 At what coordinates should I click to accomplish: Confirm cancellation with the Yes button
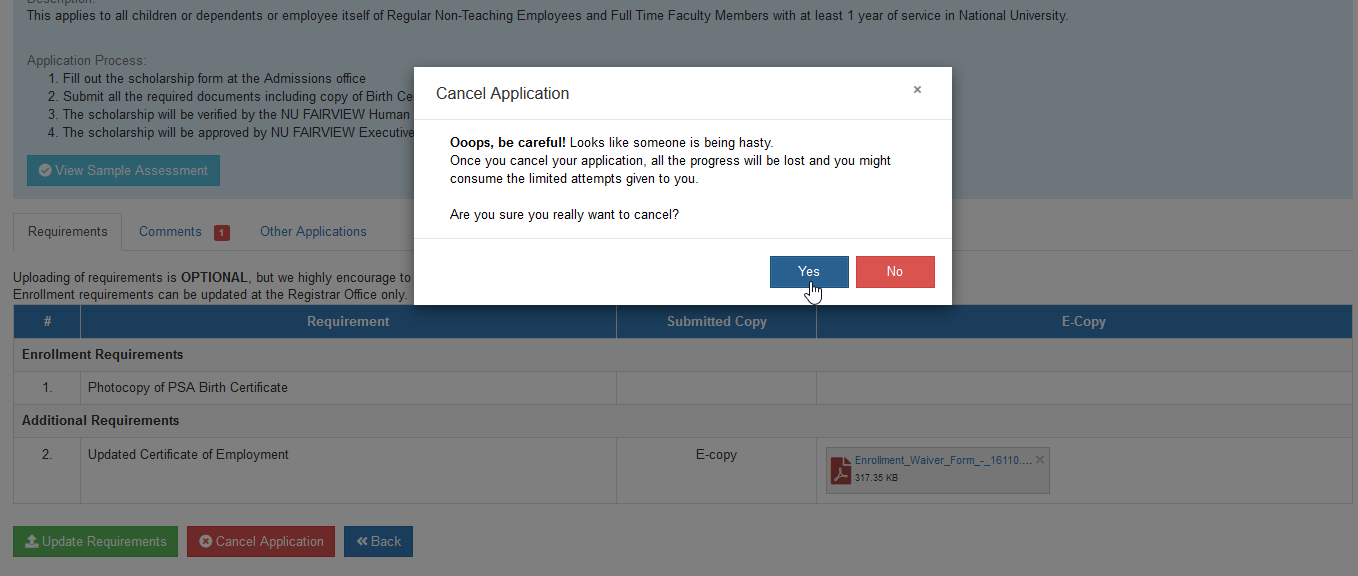pyautogui.click(x=809, y=272)
